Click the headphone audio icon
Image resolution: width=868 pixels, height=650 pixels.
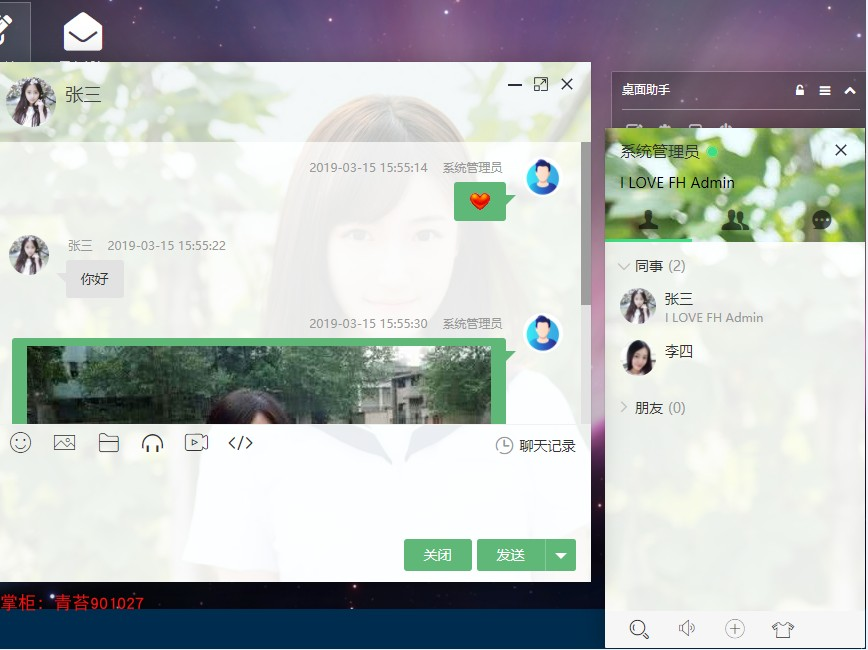coord(152,443)
